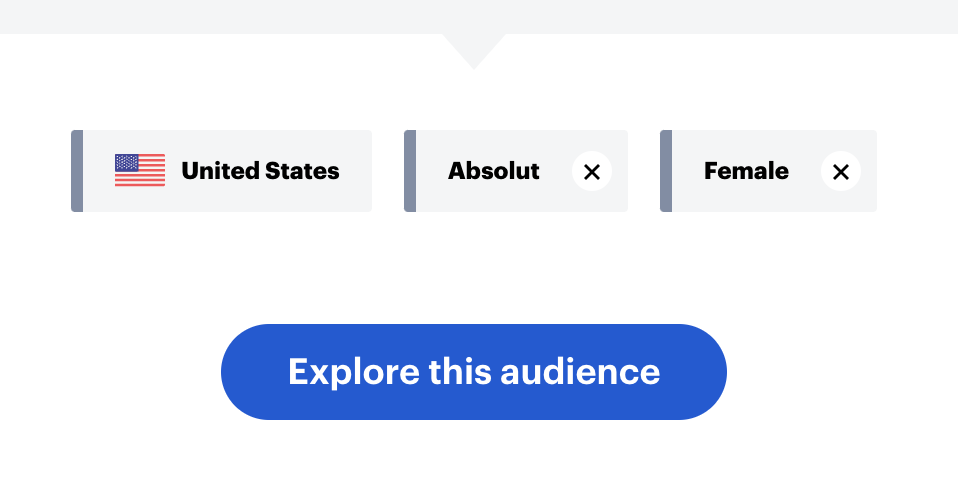This screenshot has width=958, height=482.
Task: Click the "United States" text label
Action: (260, 171)
